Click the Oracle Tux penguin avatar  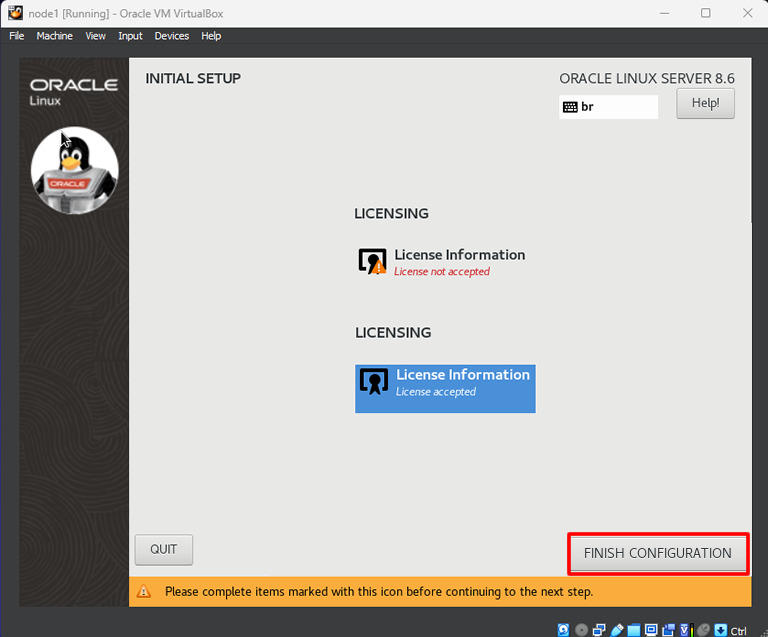[74, 170]
